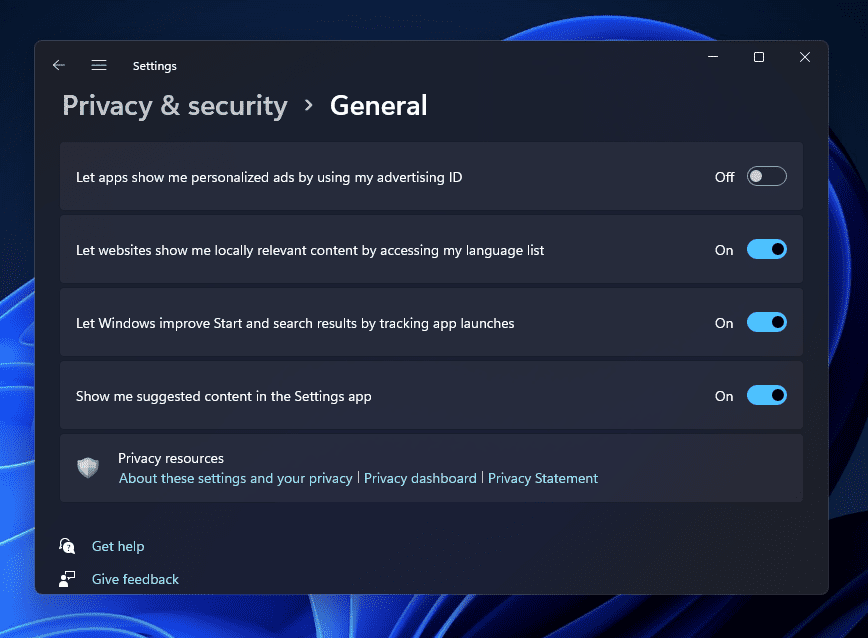Open the hamburger navigation menu
This screenshot has height=638, width=868.
(99, 65)
